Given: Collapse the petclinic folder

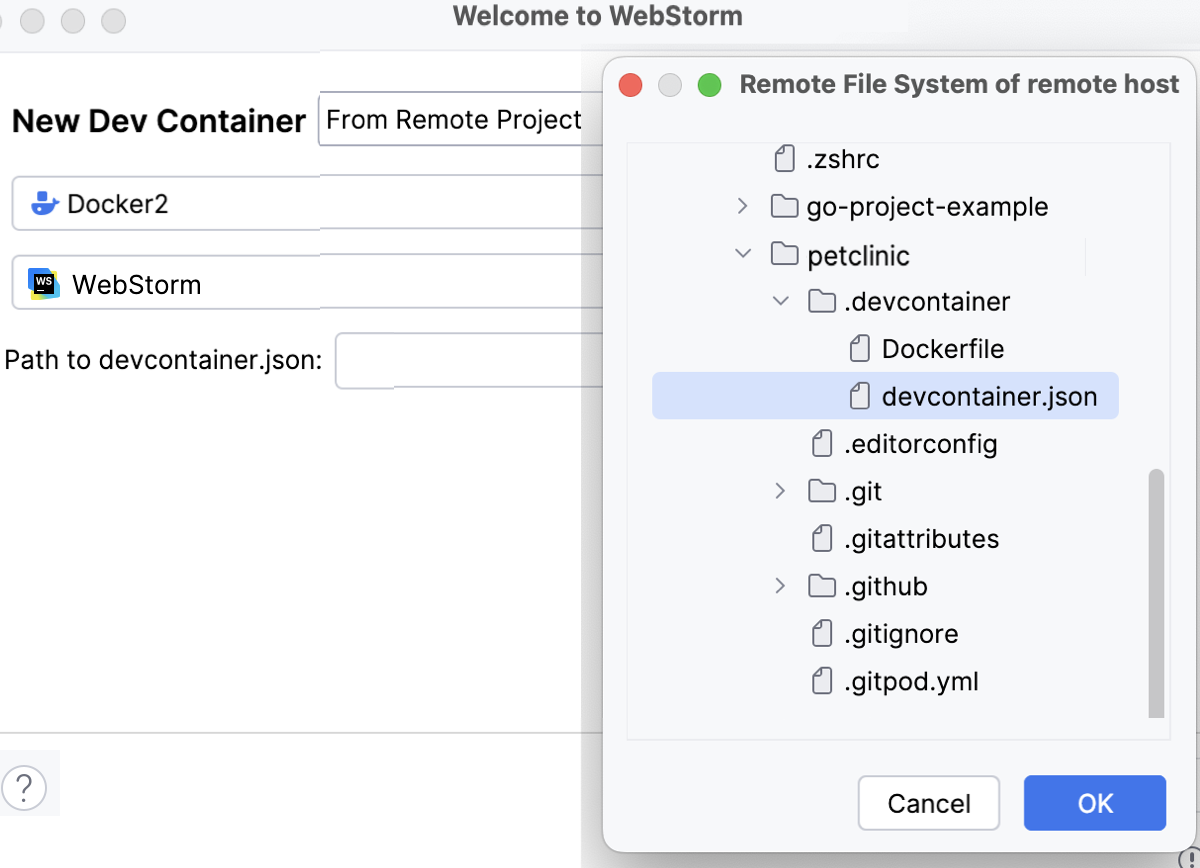Looking at the screenshot, I should click(743, 254).
